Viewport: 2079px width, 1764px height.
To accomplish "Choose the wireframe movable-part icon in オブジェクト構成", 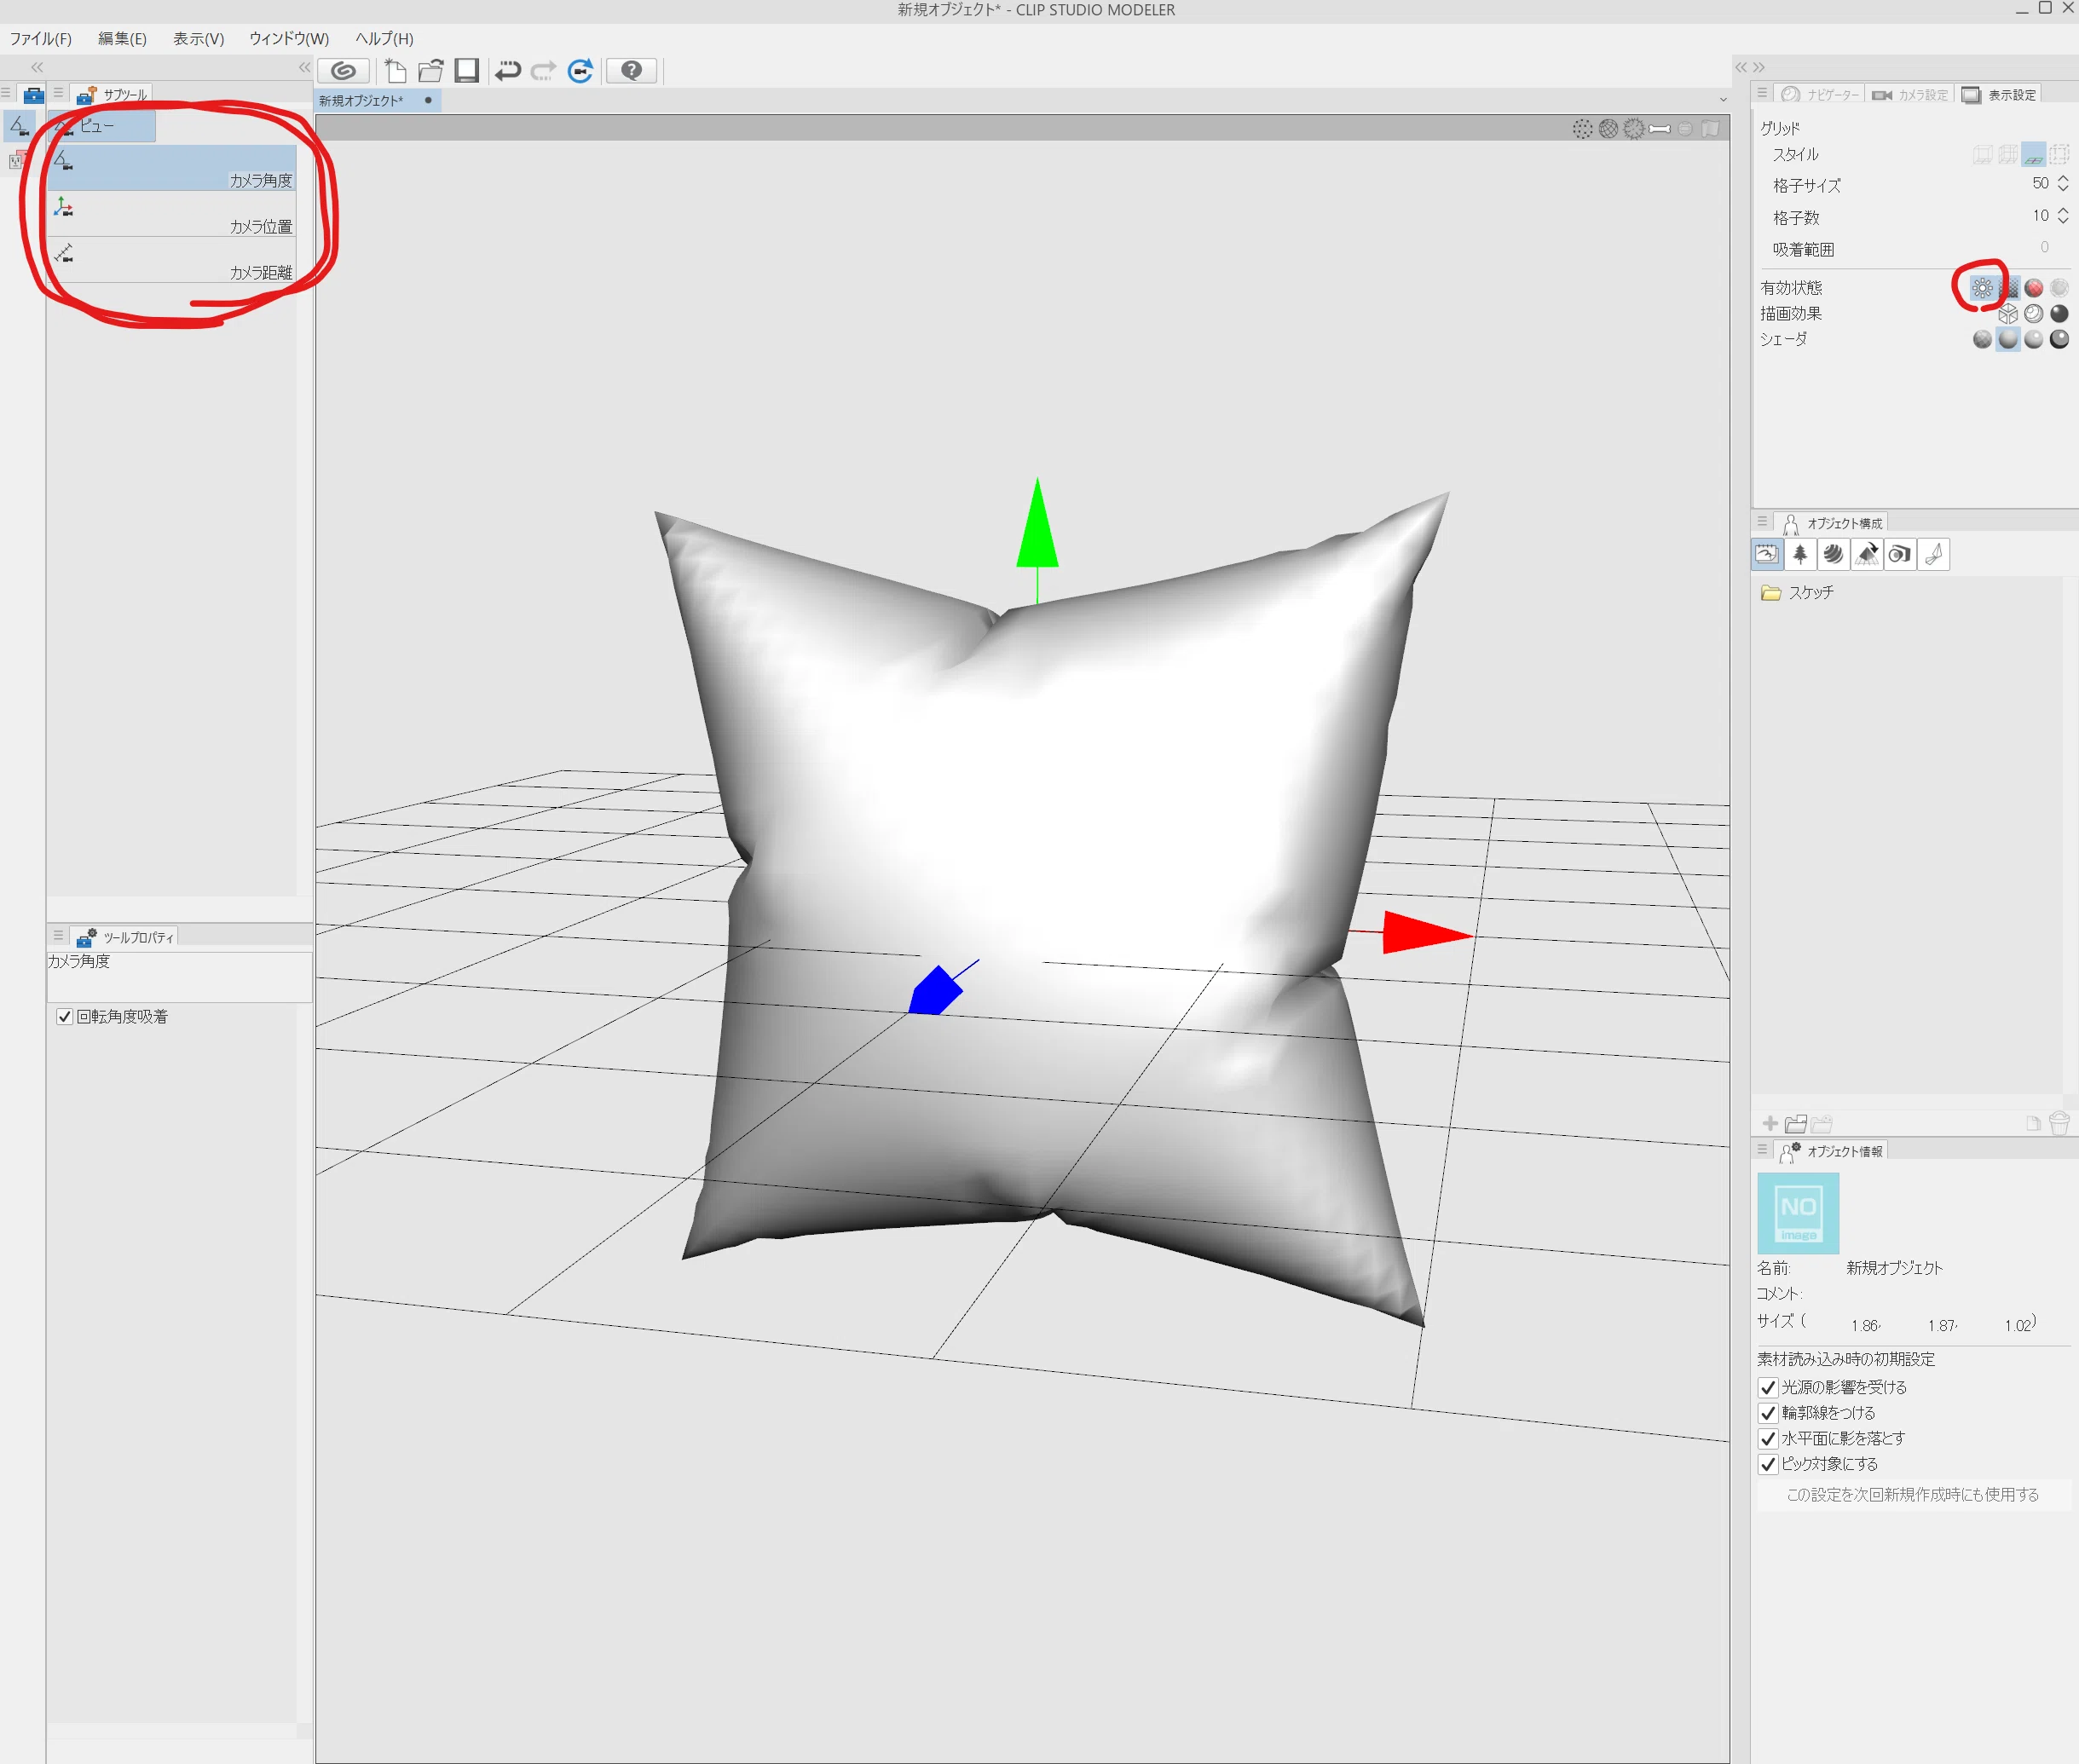I will click(x=1934, y=555).
